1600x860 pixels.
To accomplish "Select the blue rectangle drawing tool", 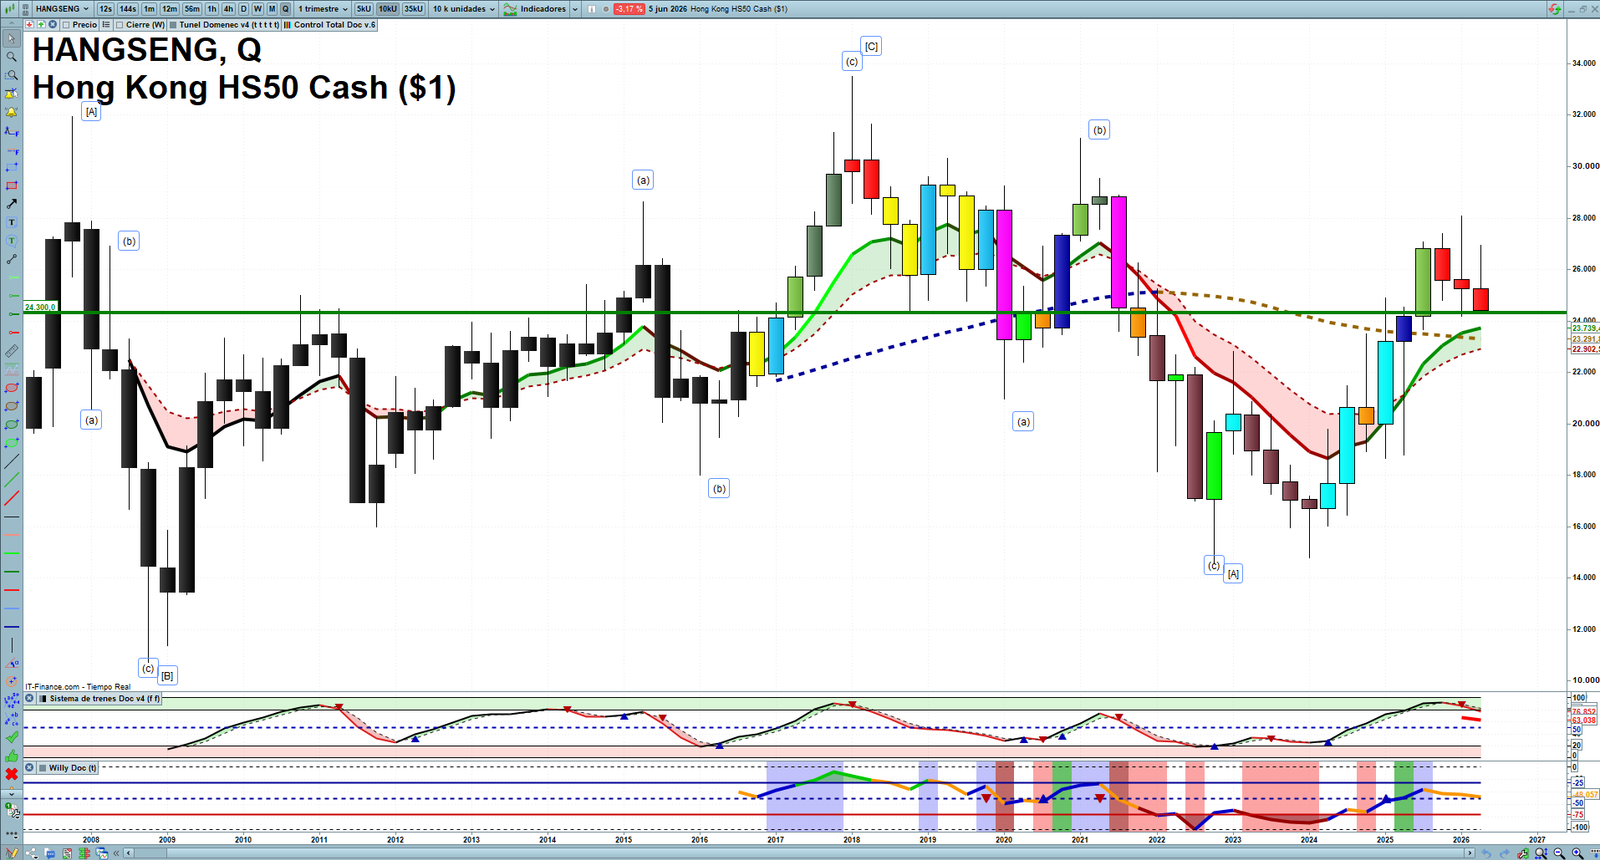I will (12, 167).
